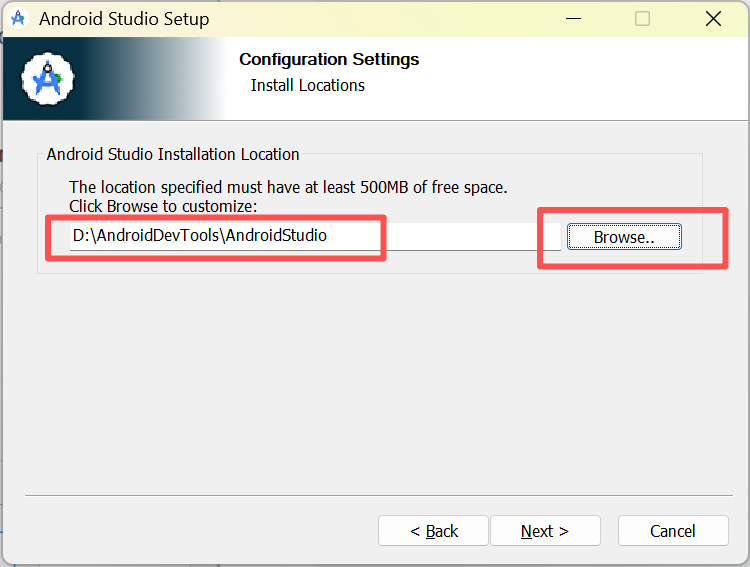Click the Install Locations subtitle
This screenshot has width=750, height=567.
coord(308,85)
